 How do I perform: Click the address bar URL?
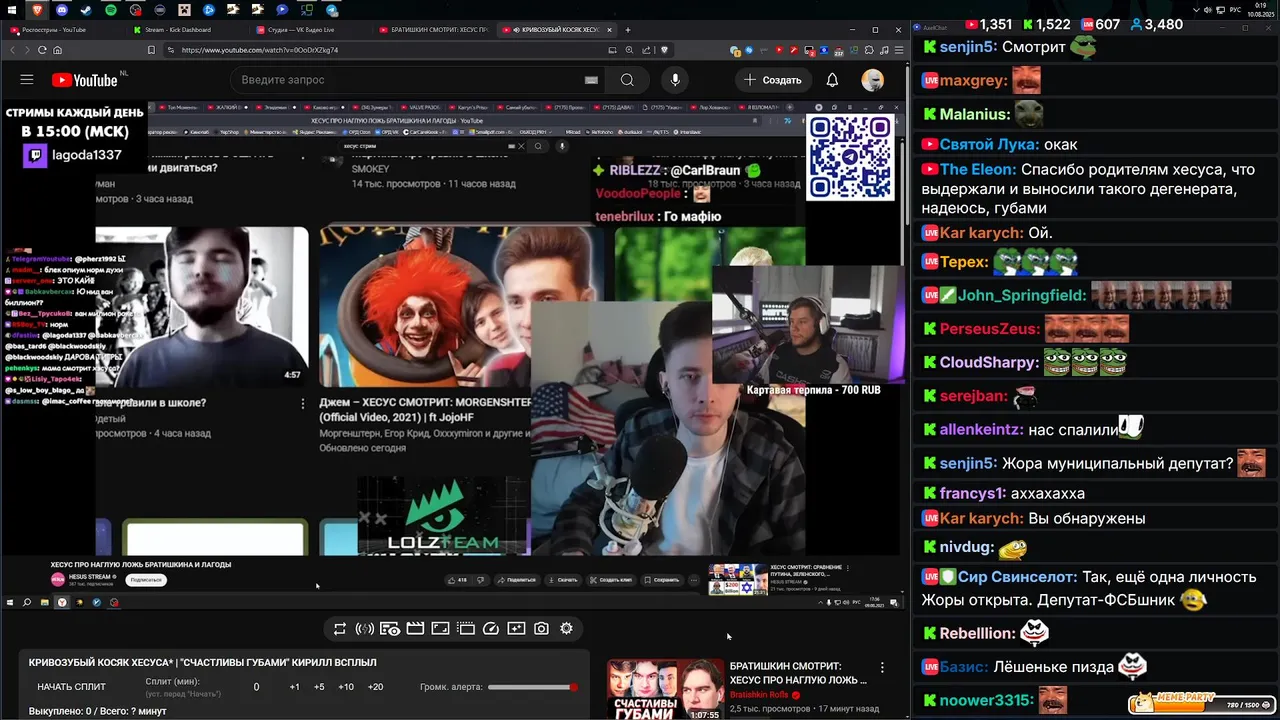click(x=260, y=50)
